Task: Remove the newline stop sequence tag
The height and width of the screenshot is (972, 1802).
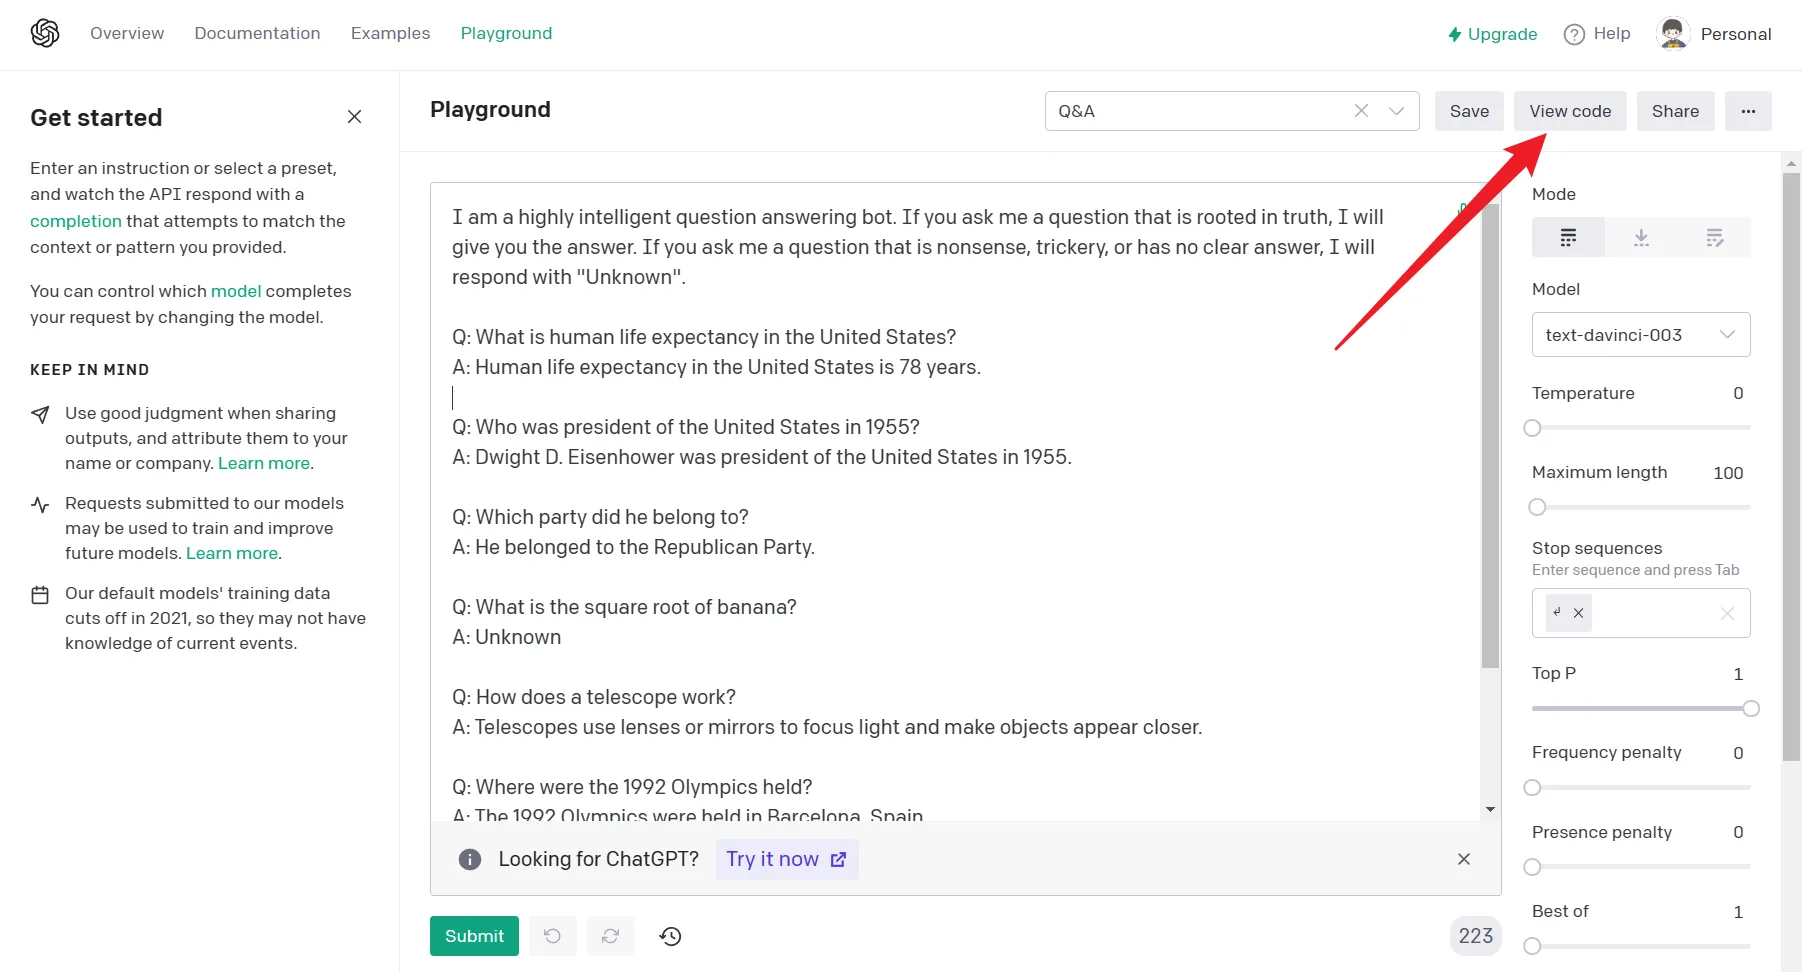Action: click(1578, 613)
